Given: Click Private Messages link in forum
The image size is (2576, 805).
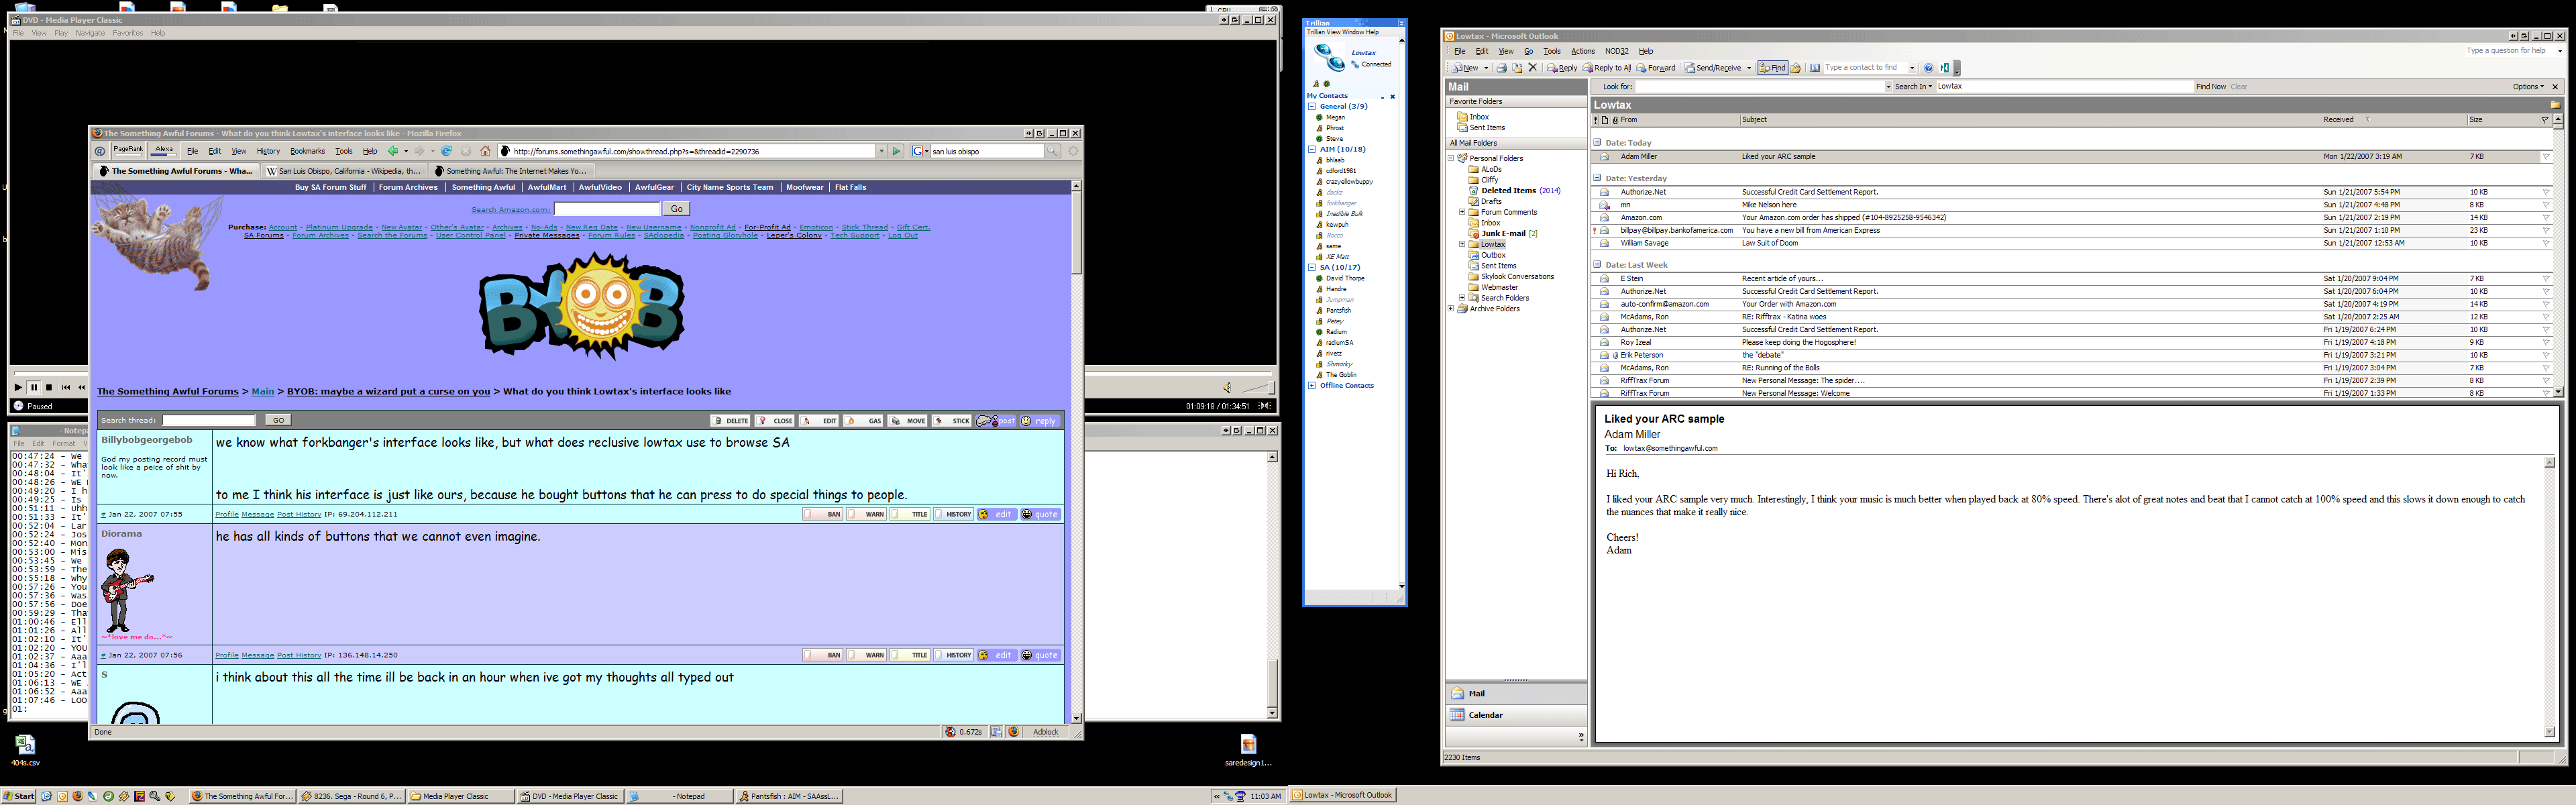Looking at the screenshot, I should click(547, 235).
